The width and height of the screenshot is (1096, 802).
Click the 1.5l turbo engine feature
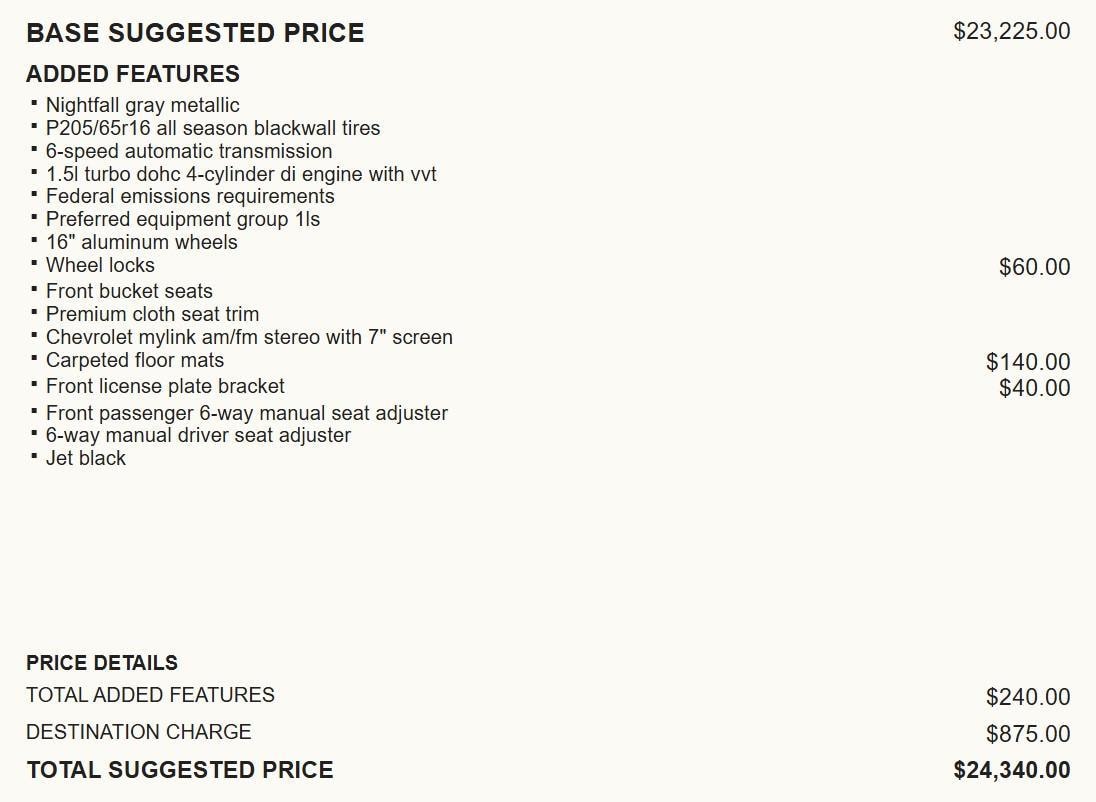241,174
